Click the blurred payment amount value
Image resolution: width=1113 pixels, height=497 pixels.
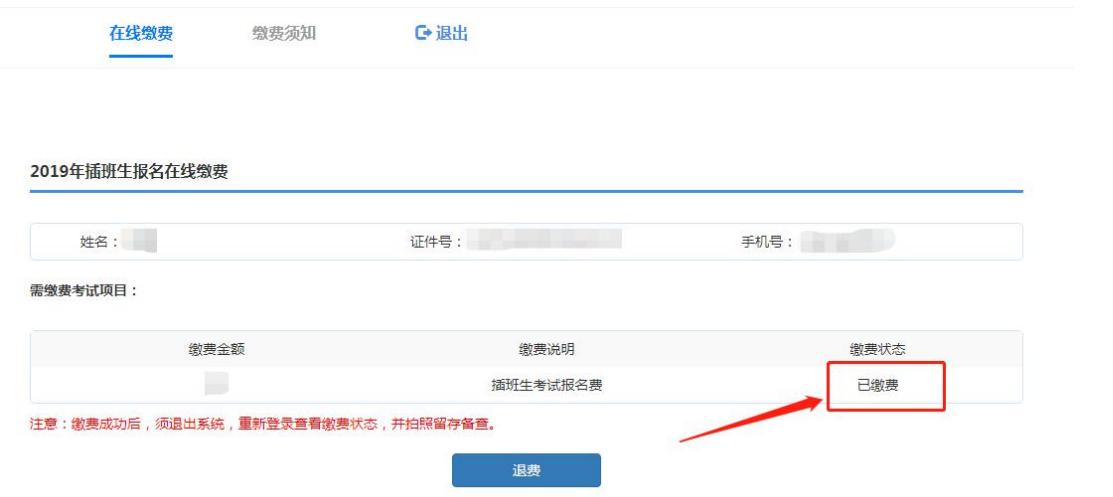(216, 383)
